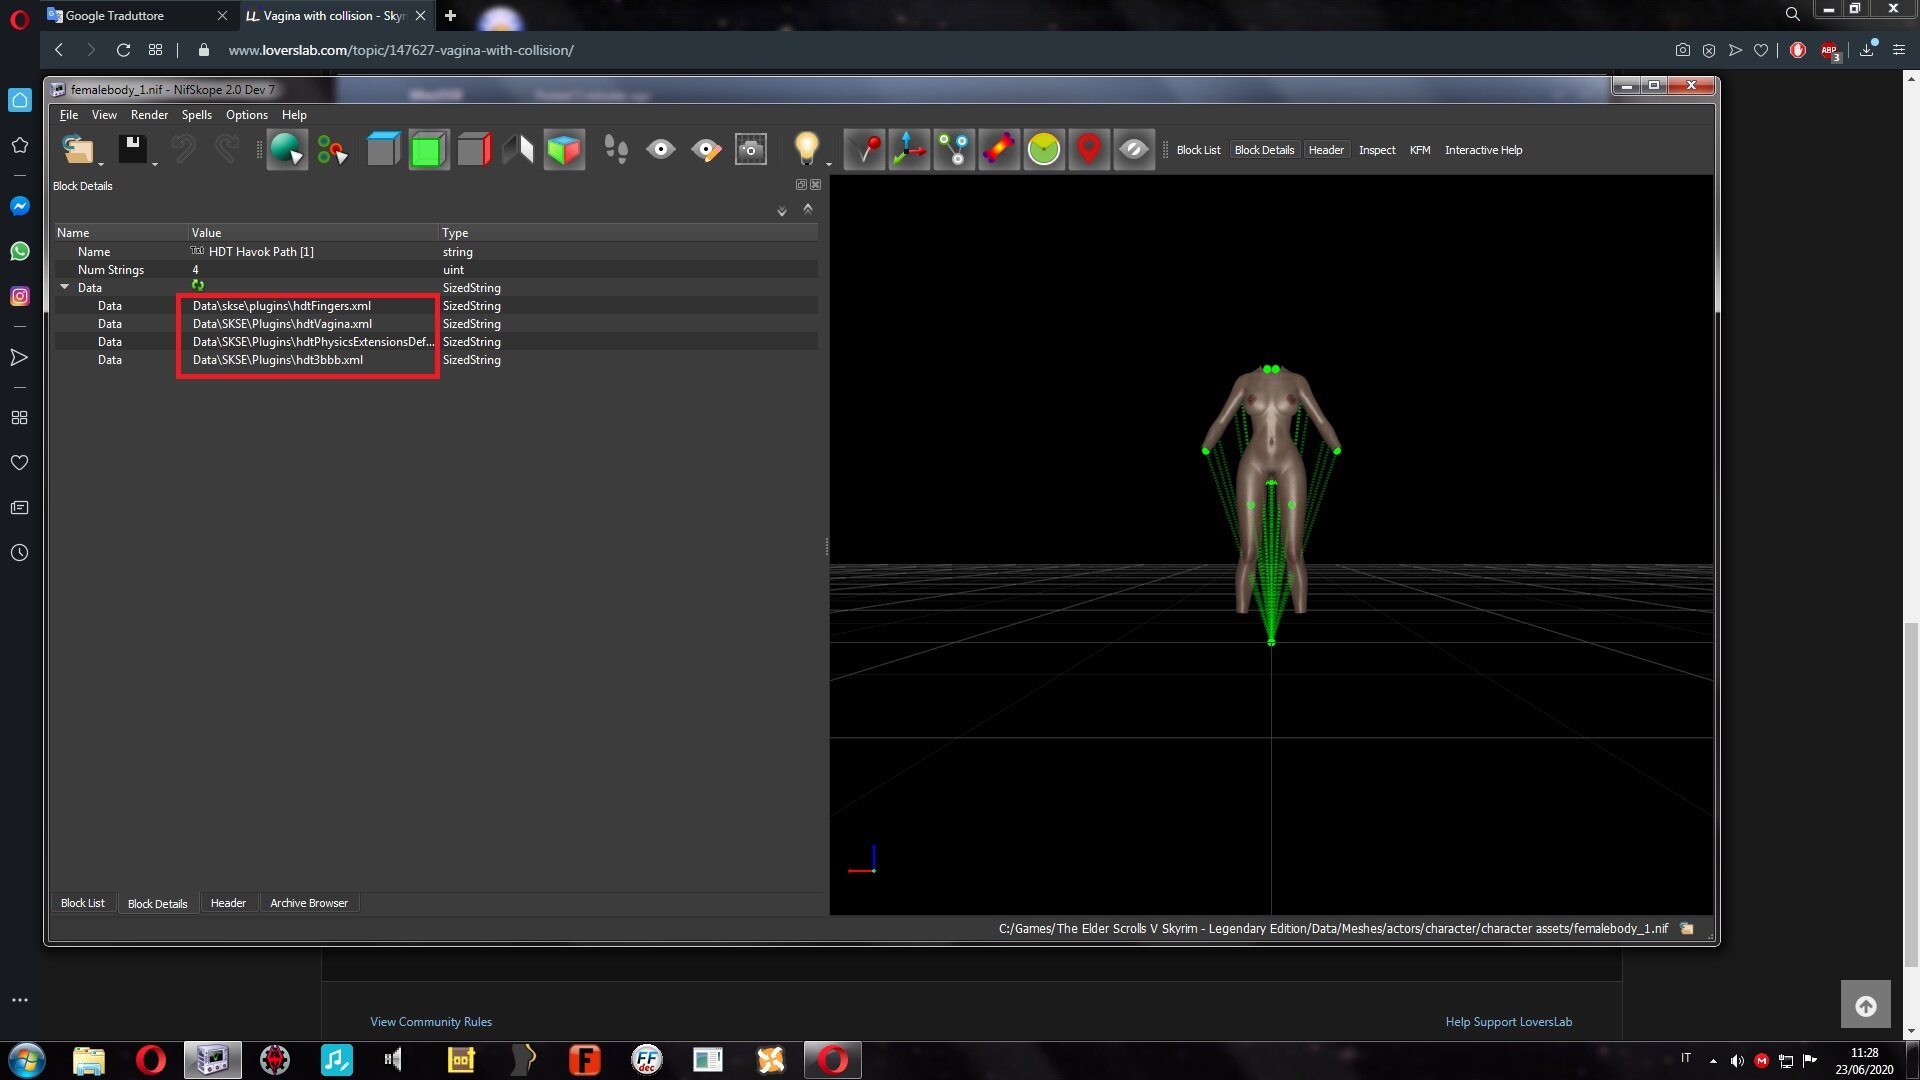
Task: Open the Options menu
Action: tap(247, 115)
